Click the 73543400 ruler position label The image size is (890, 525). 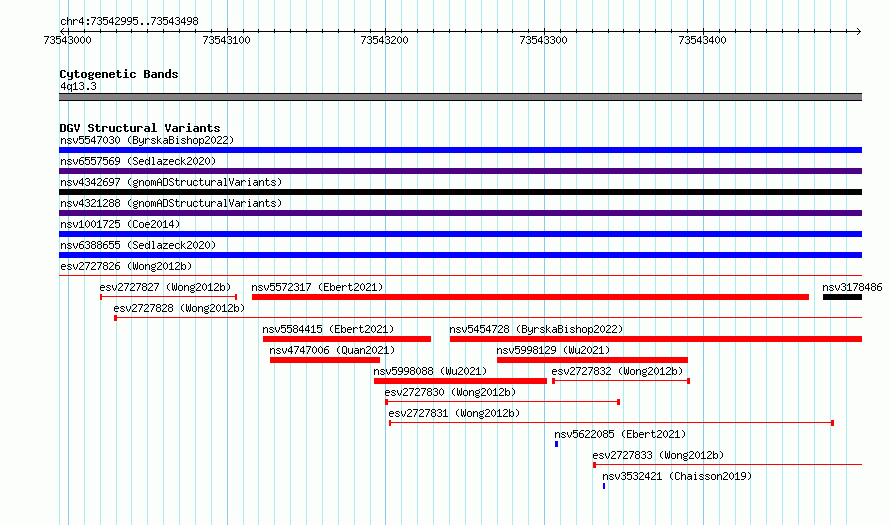coord(702,40)
